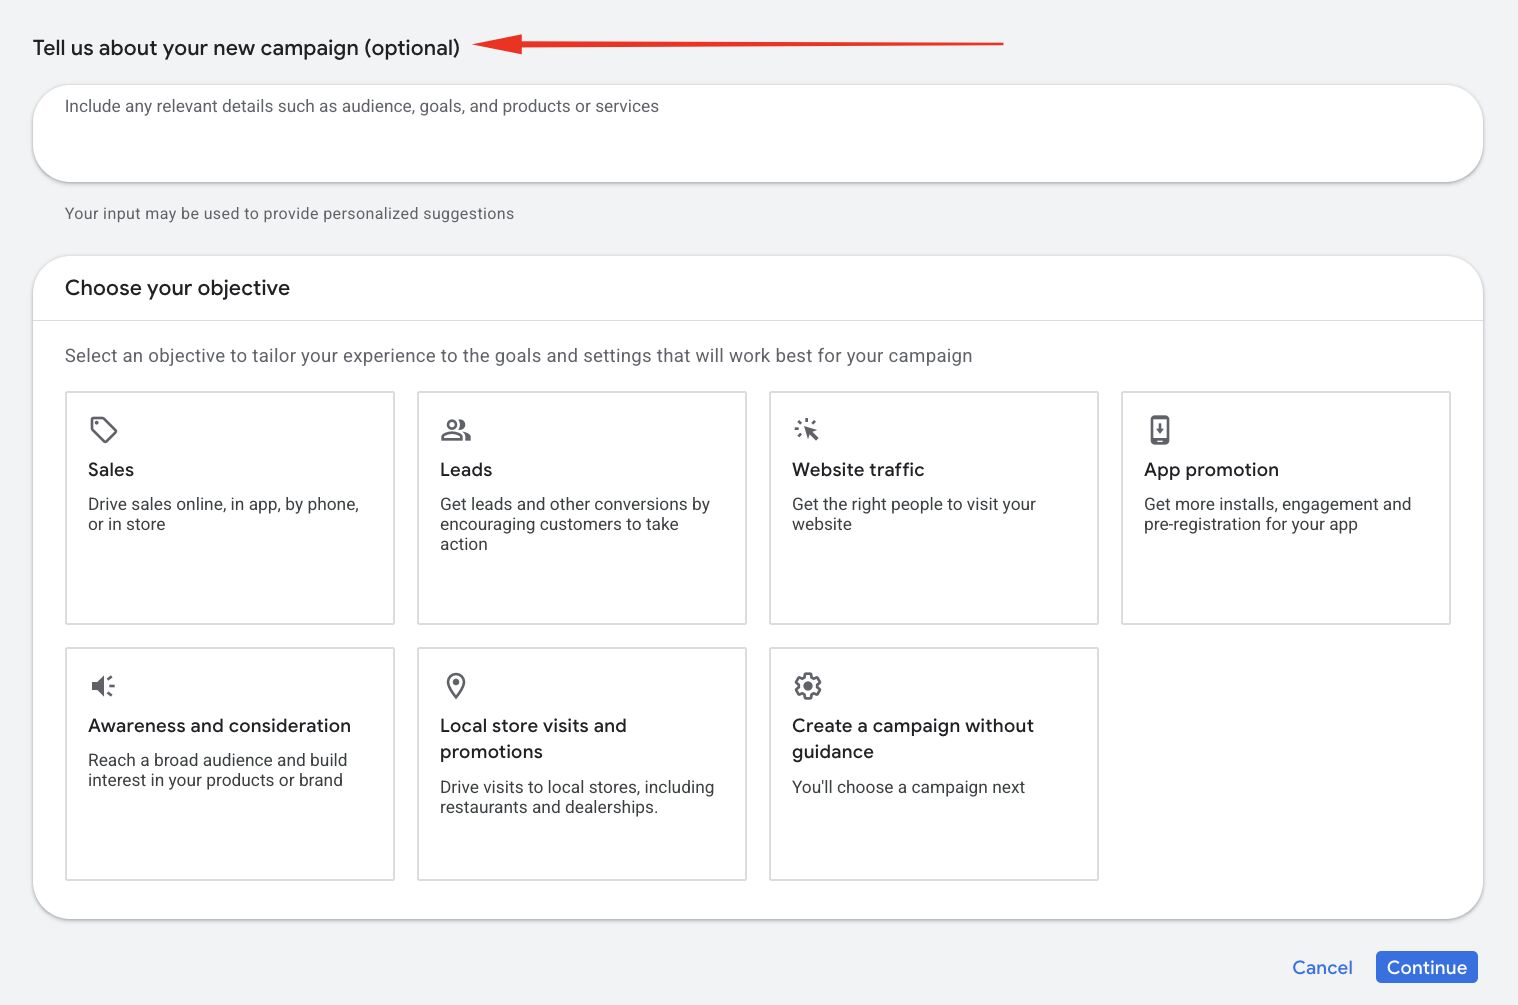Click the Continue button

coord(1426,967)
